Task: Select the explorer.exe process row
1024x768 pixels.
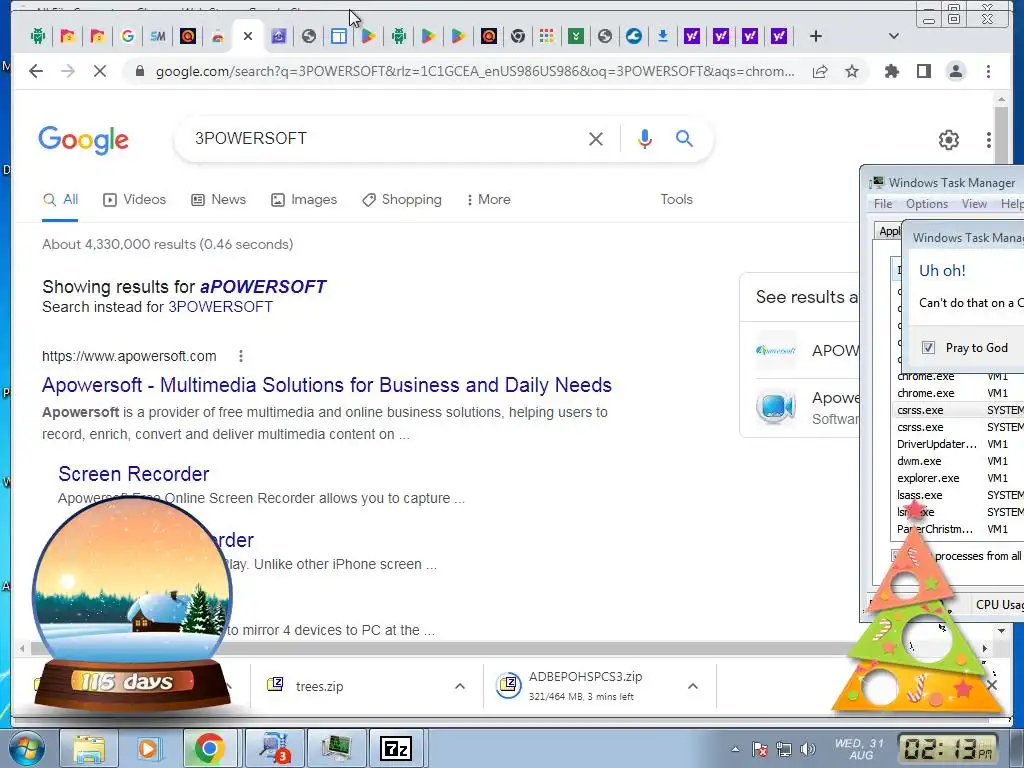Action: coord(957,478)
